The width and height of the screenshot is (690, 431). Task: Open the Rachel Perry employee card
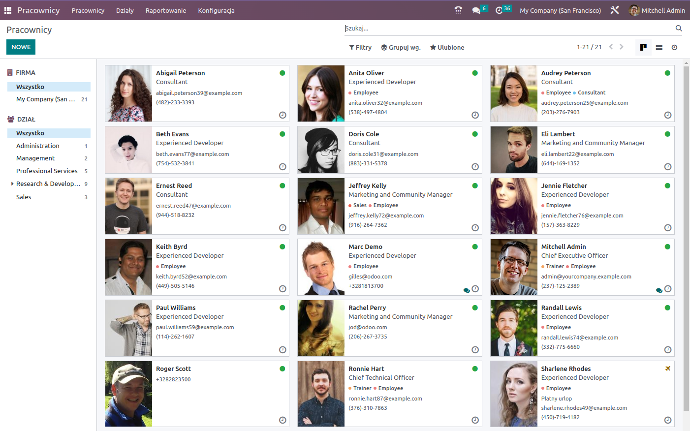[x=389, y=328]
